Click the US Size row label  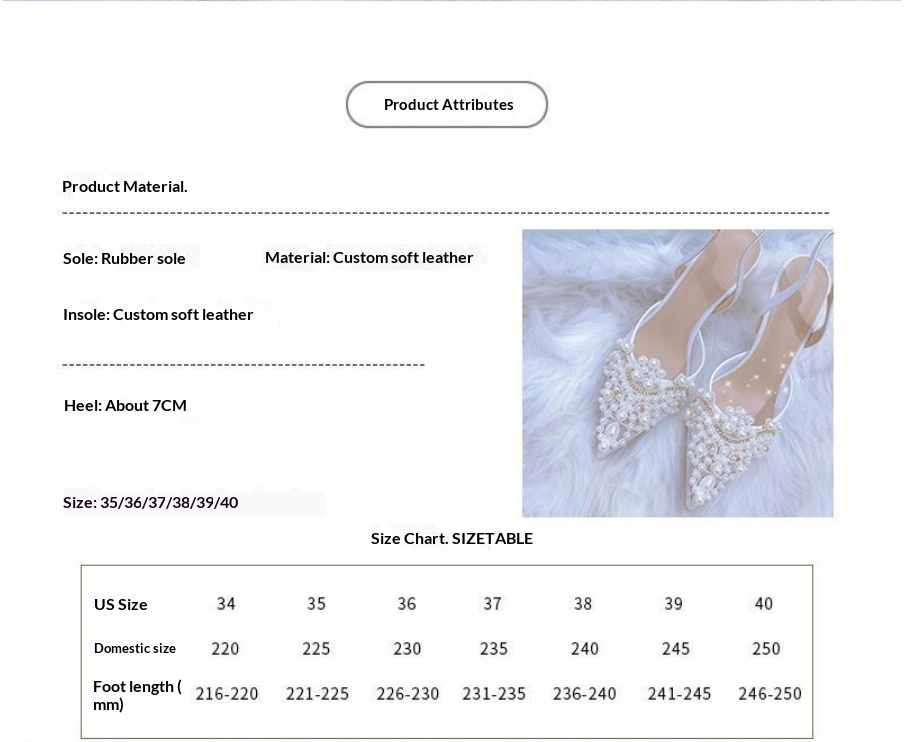(121, 604)
